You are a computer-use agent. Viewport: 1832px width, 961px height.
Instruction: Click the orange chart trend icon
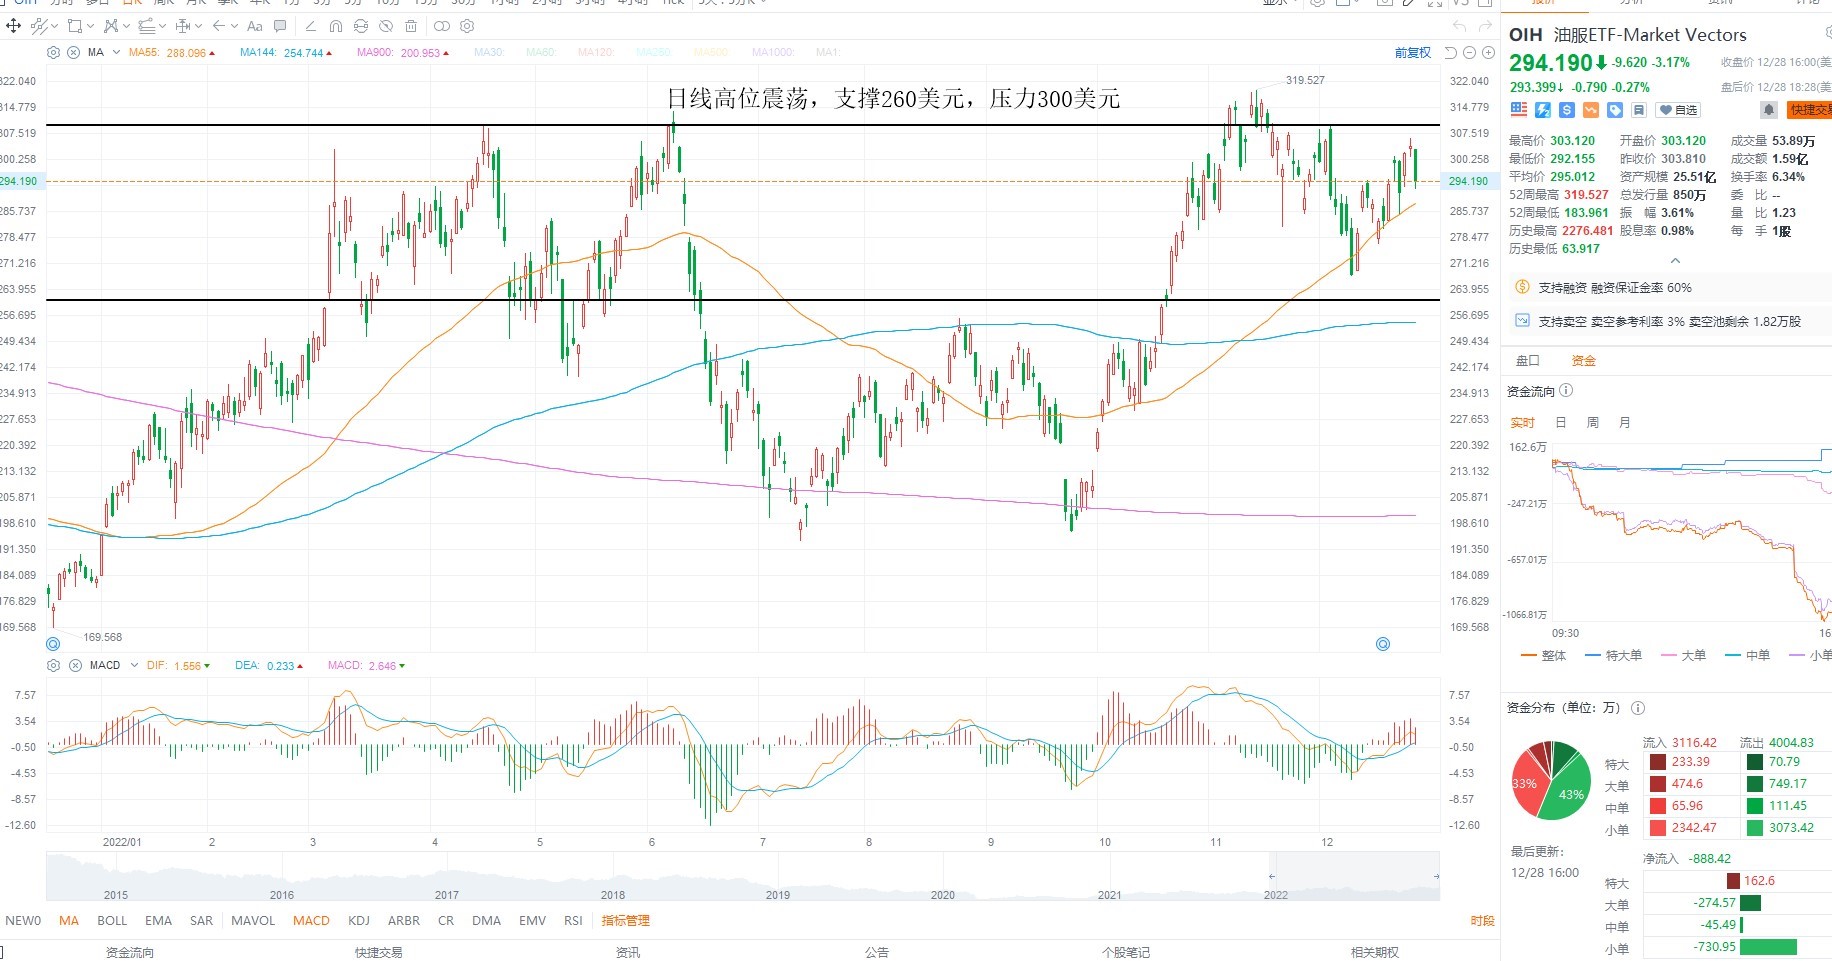pos(1591,109)
